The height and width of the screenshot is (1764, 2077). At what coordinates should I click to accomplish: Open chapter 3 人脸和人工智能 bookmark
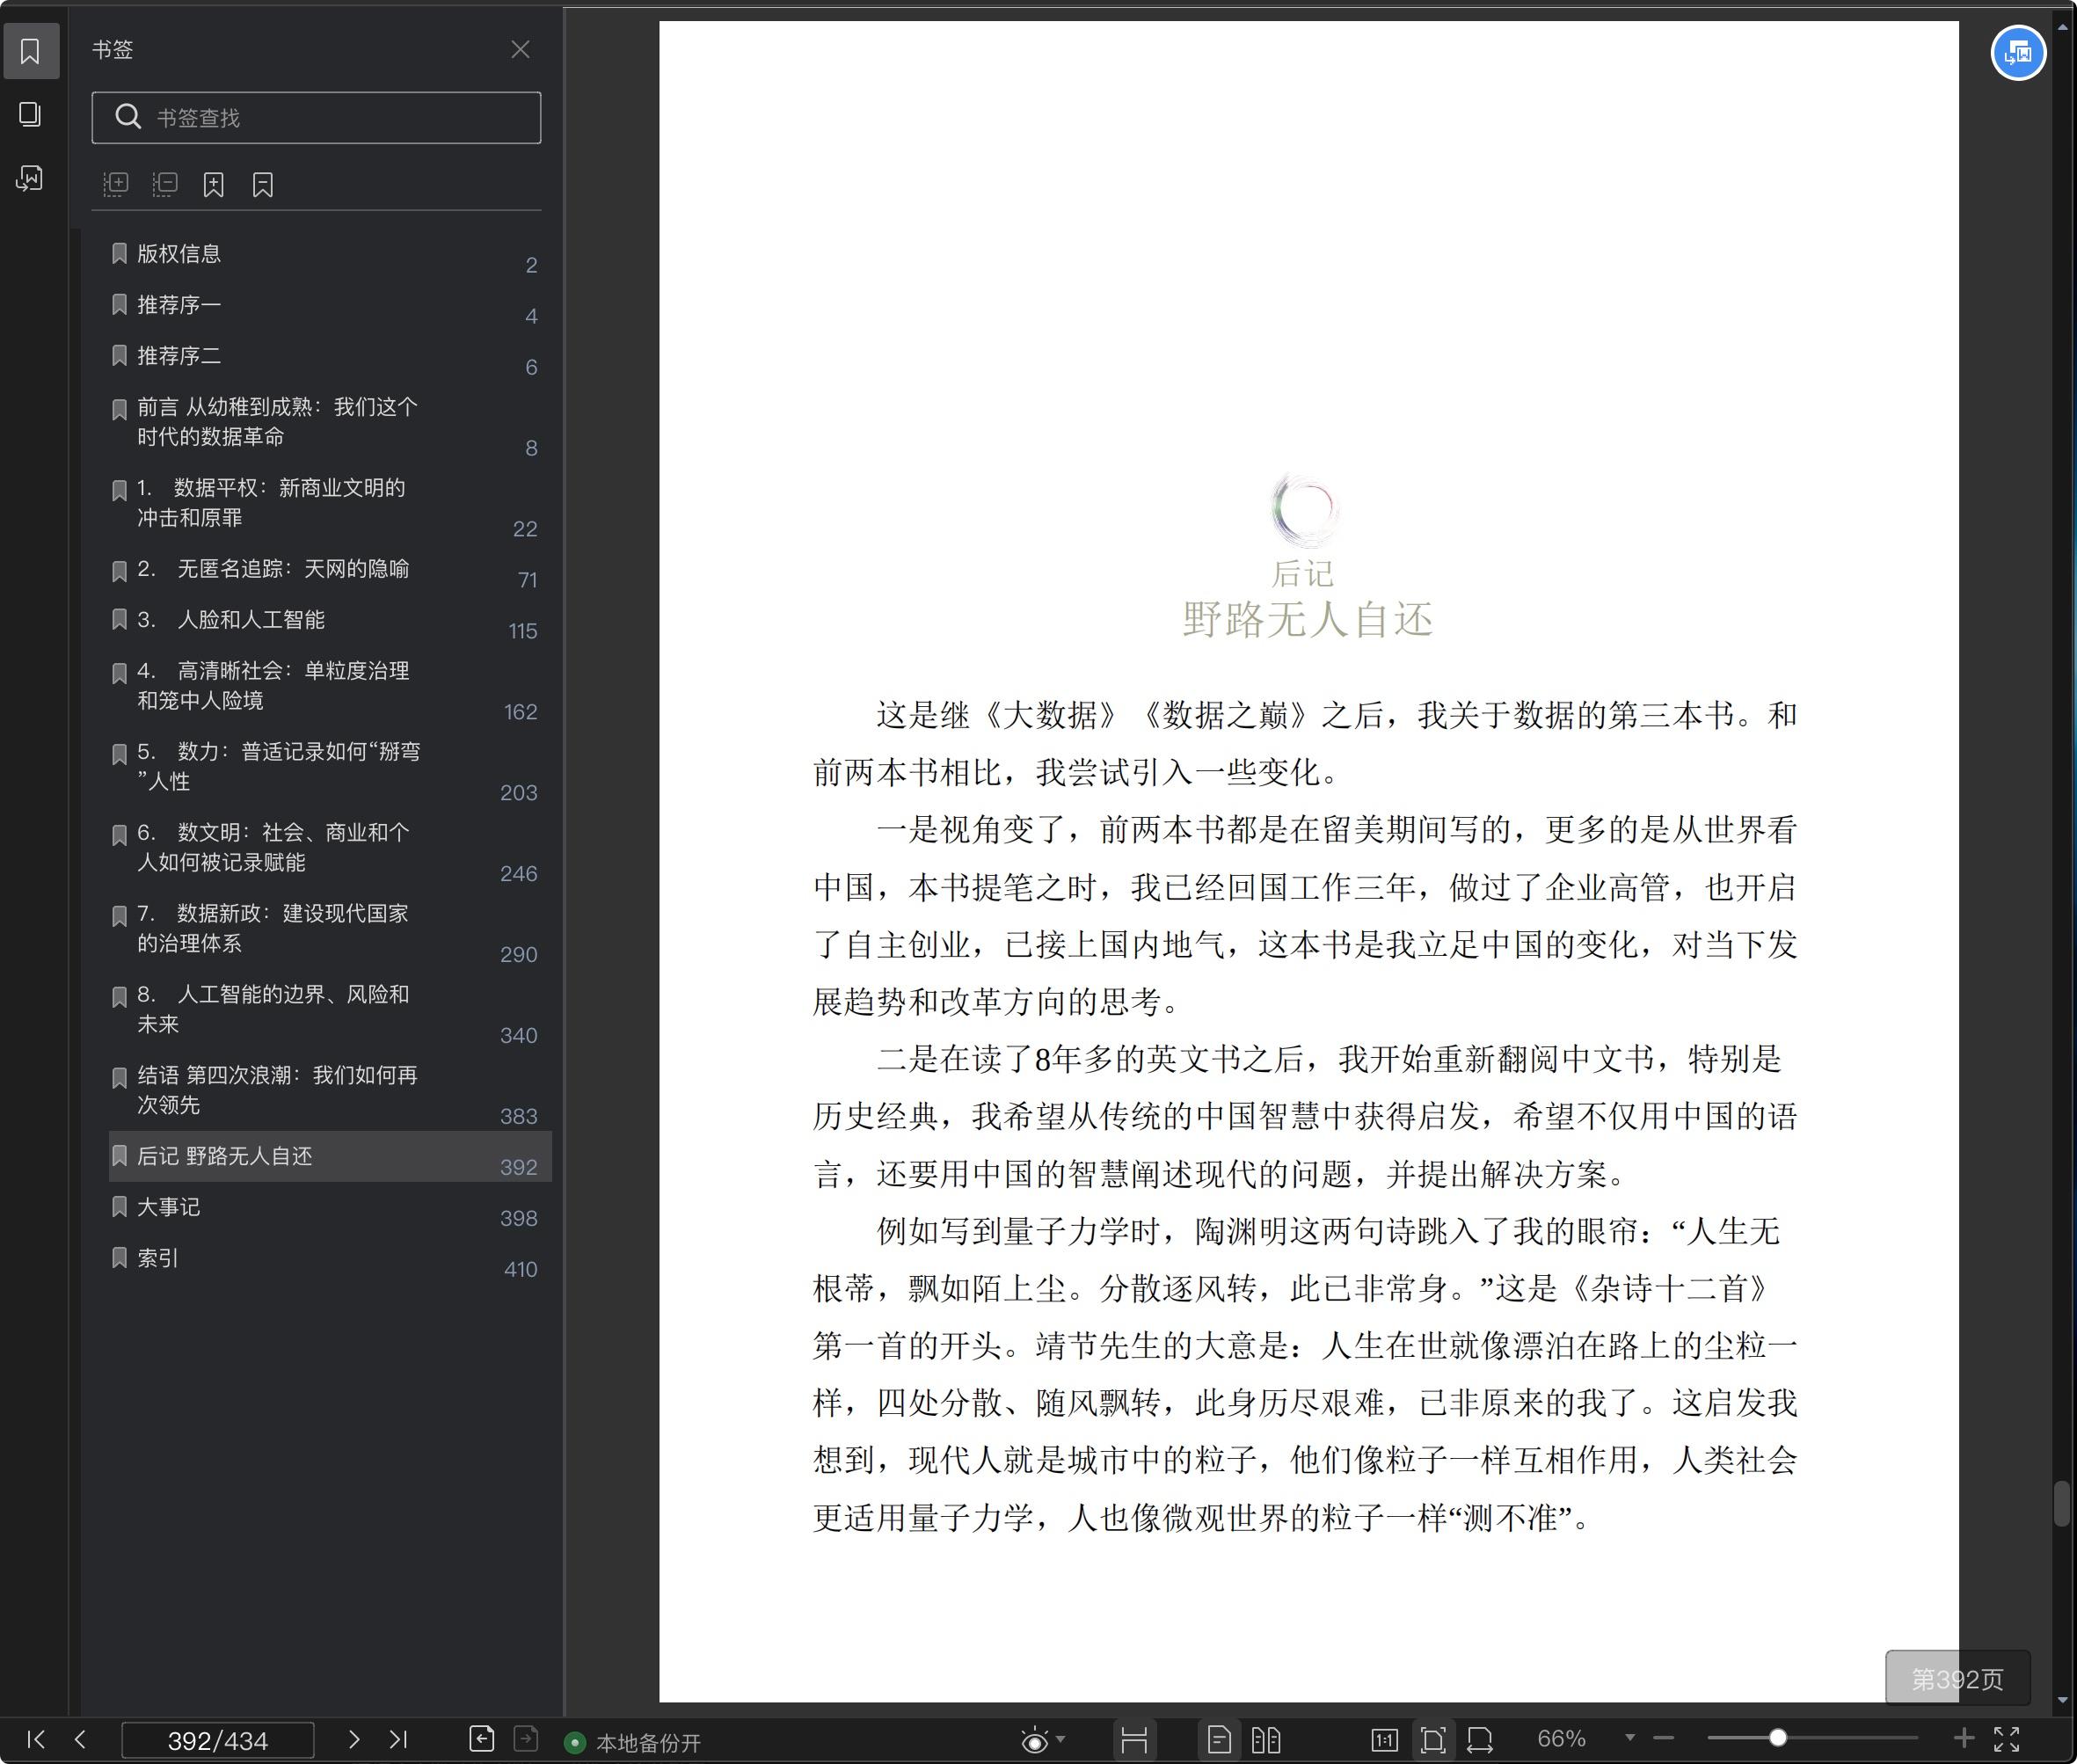(x=329, y=620)
